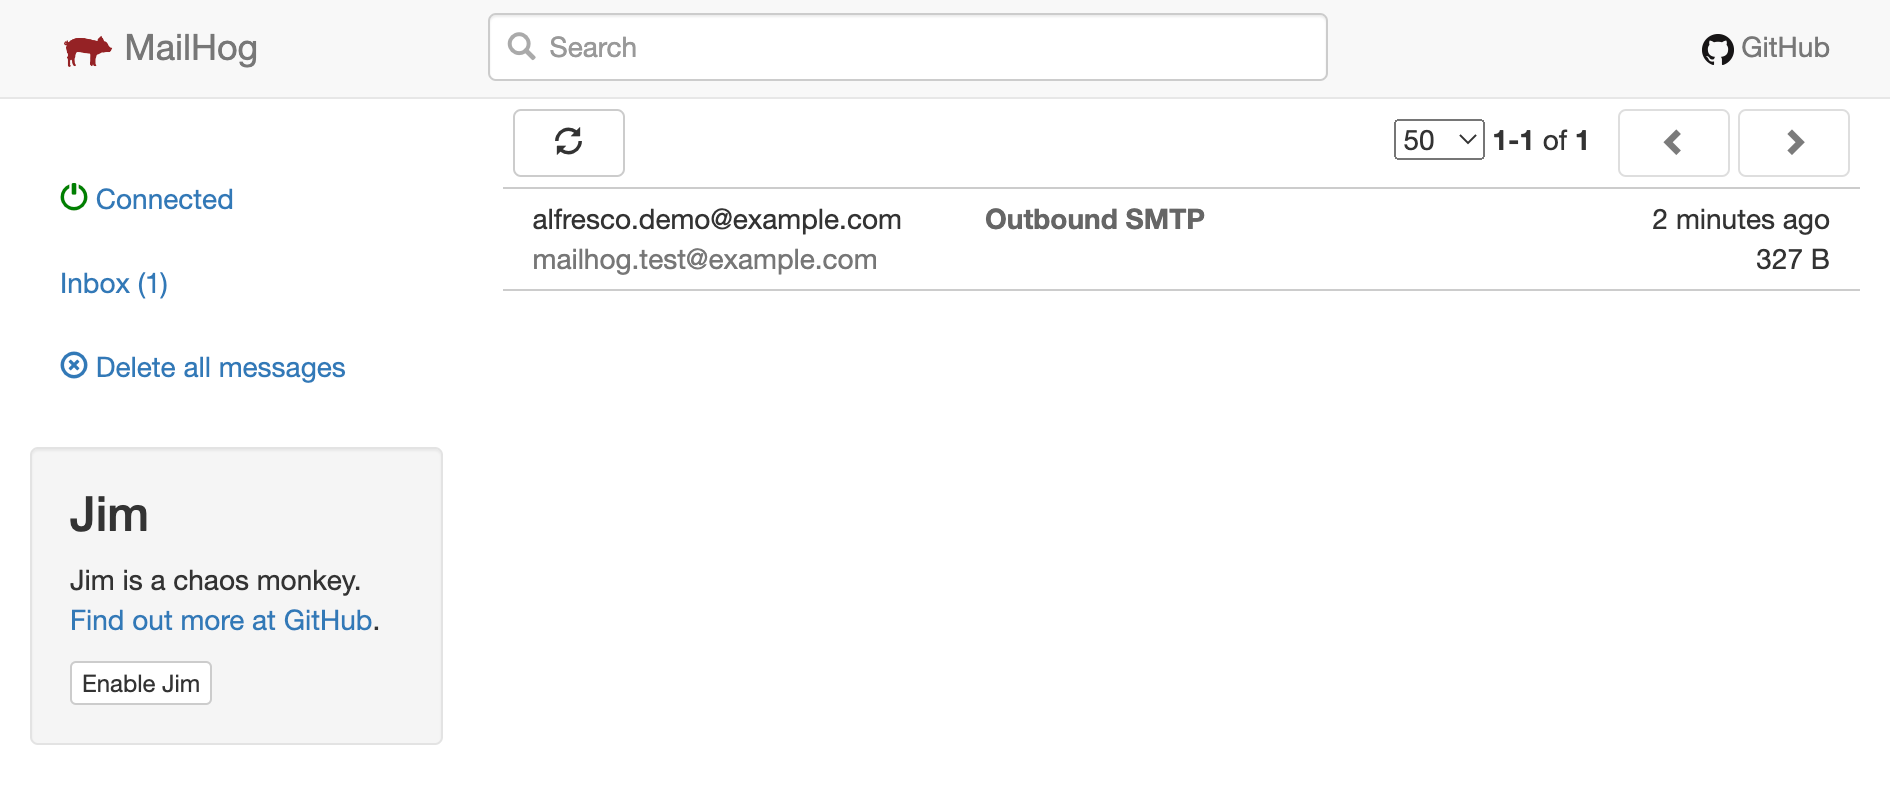Select Delete all messages

click(220, 366)
